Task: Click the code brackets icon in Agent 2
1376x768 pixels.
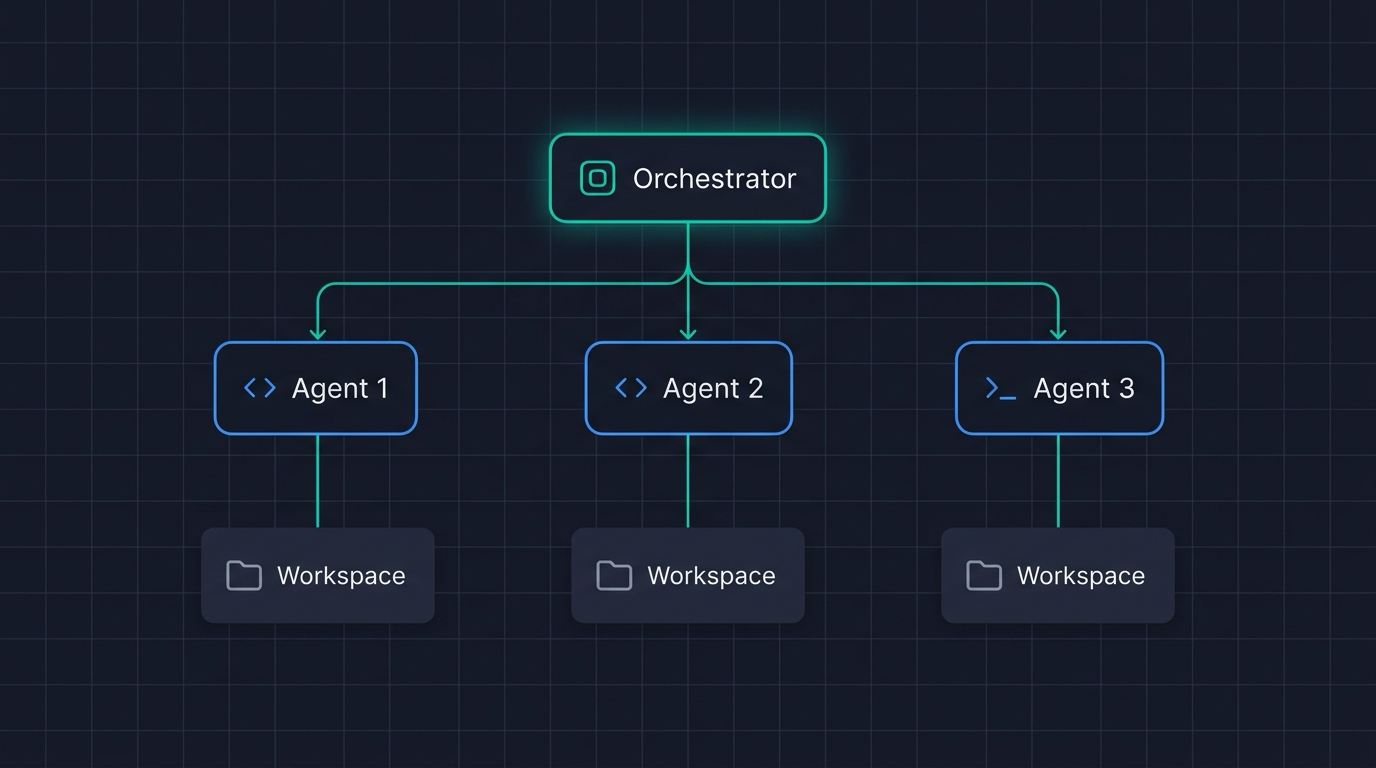Action: (631, 388)
